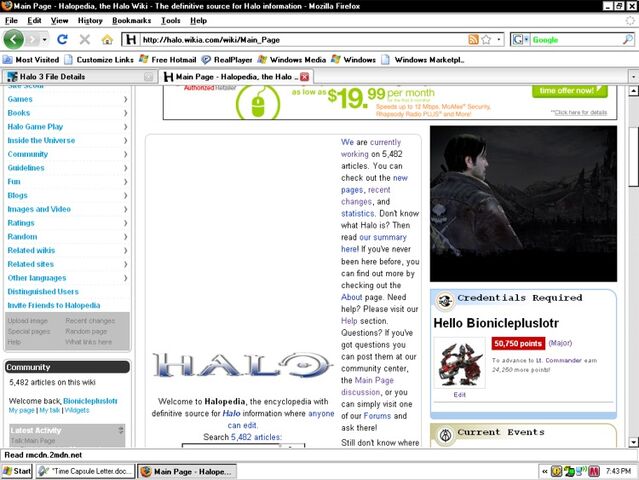Close the Main Page - Halopedia tab
Image resolution: width=639 pixels, height=480 pixels.
(x=304, y=77)
